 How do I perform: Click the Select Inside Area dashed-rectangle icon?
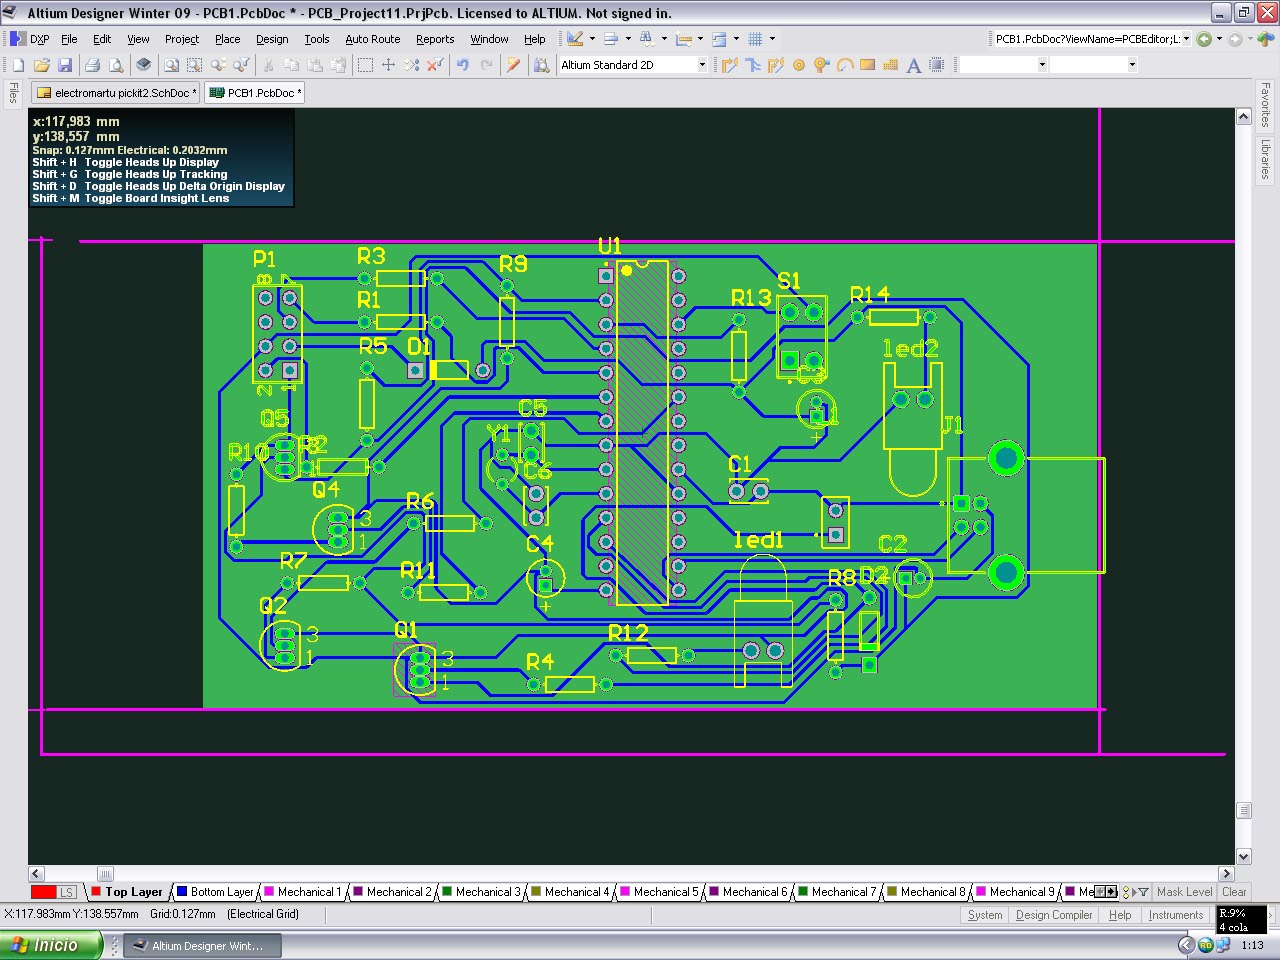coord(365,65)
